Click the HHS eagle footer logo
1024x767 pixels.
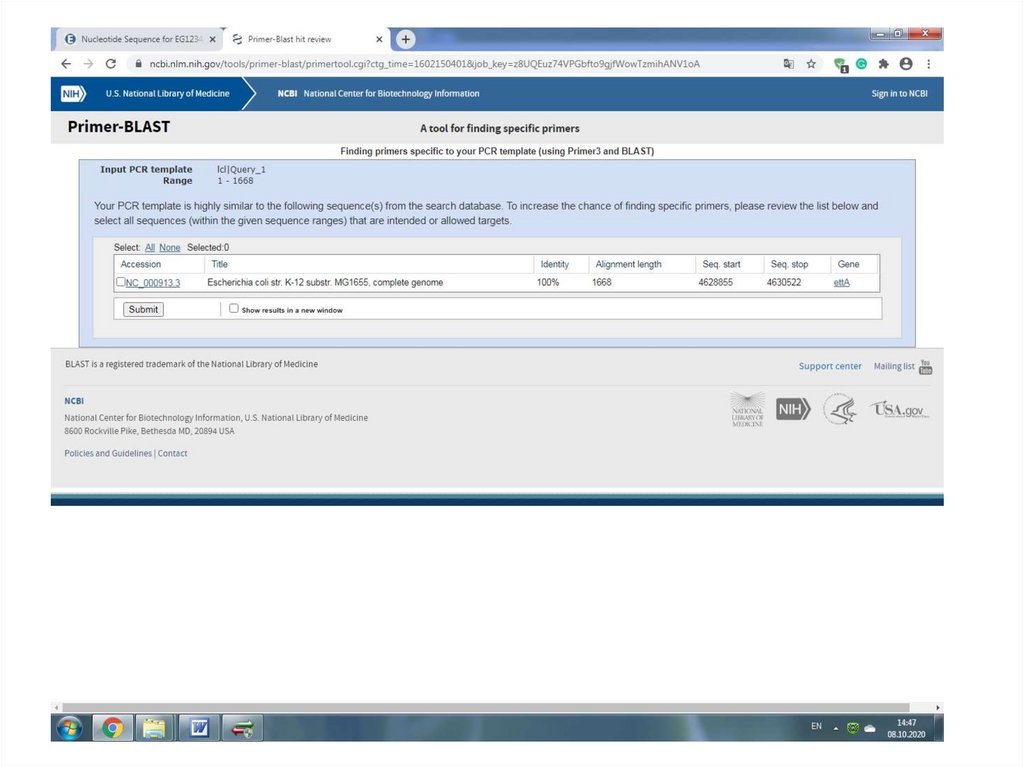point(840,410)
